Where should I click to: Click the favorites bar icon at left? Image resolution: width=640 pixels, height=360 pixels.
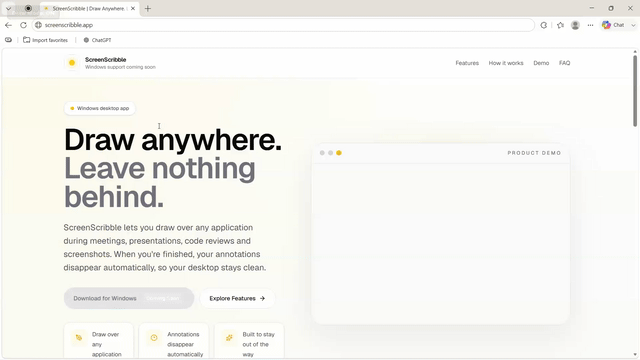[x=8, y=40]
